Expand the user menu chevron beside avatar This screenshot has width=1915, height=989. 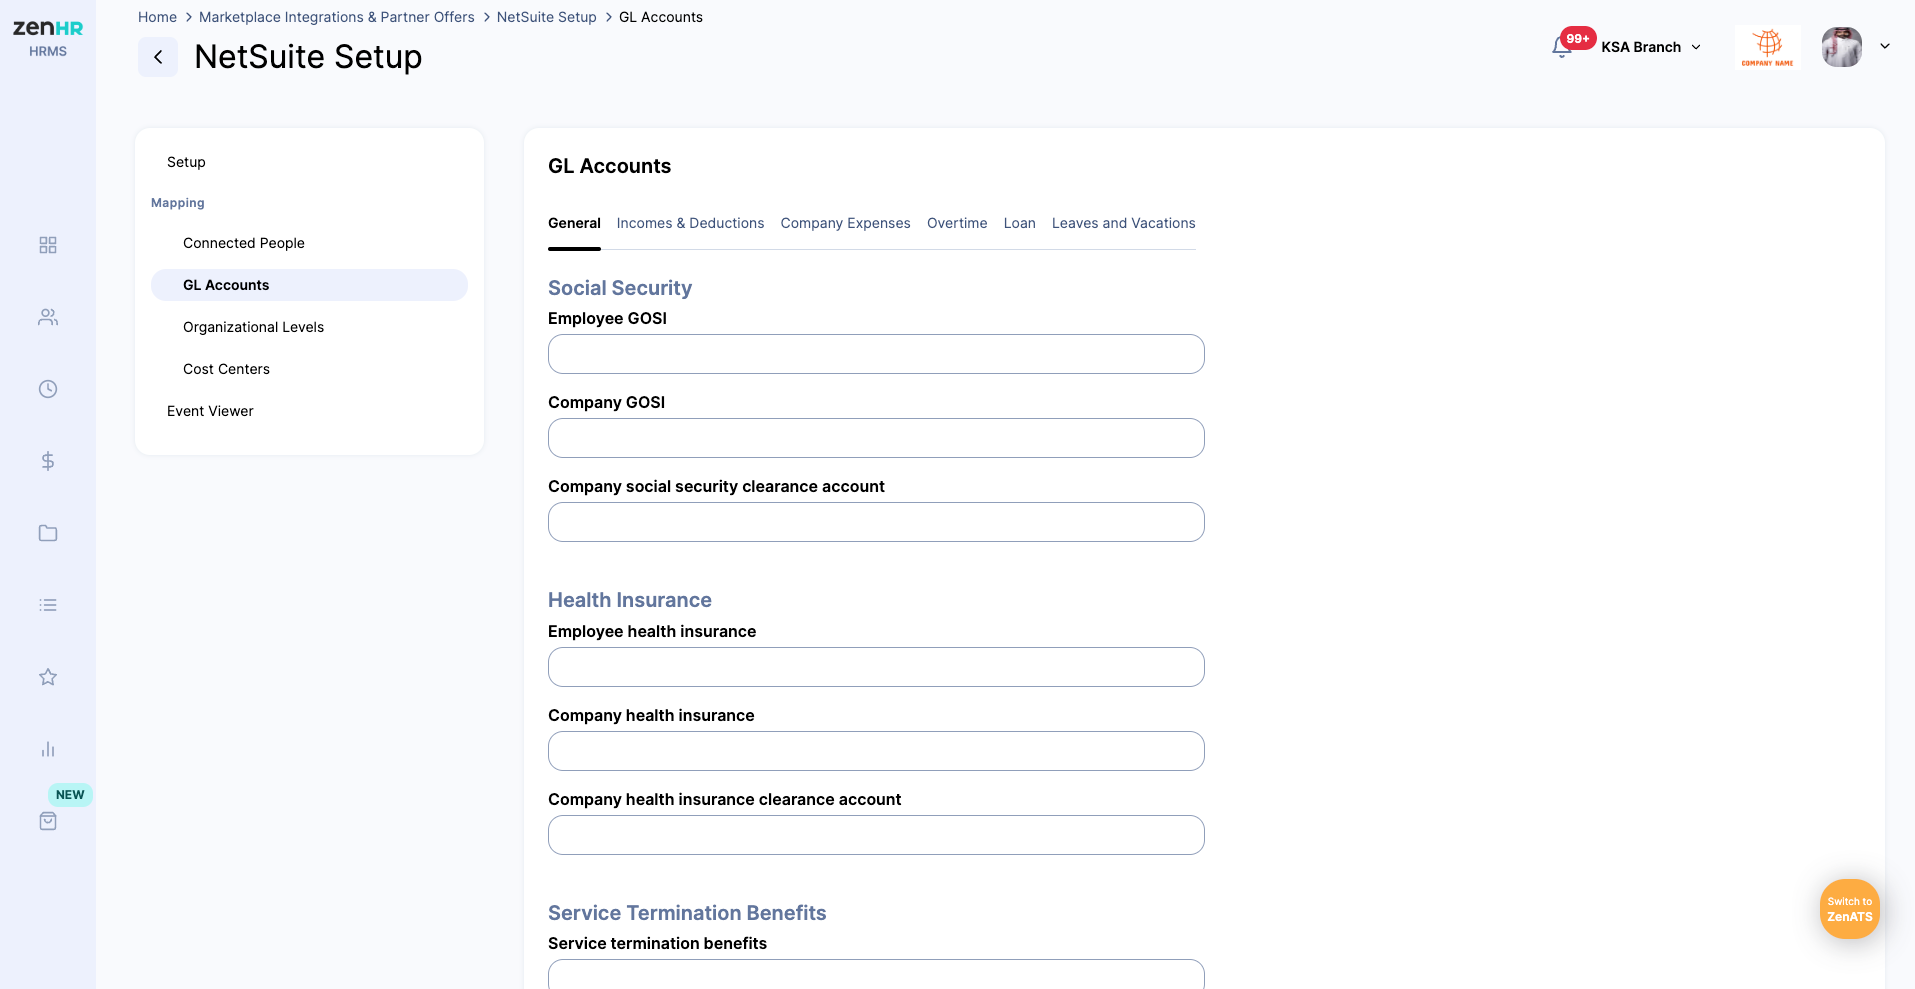[1885, 46]
